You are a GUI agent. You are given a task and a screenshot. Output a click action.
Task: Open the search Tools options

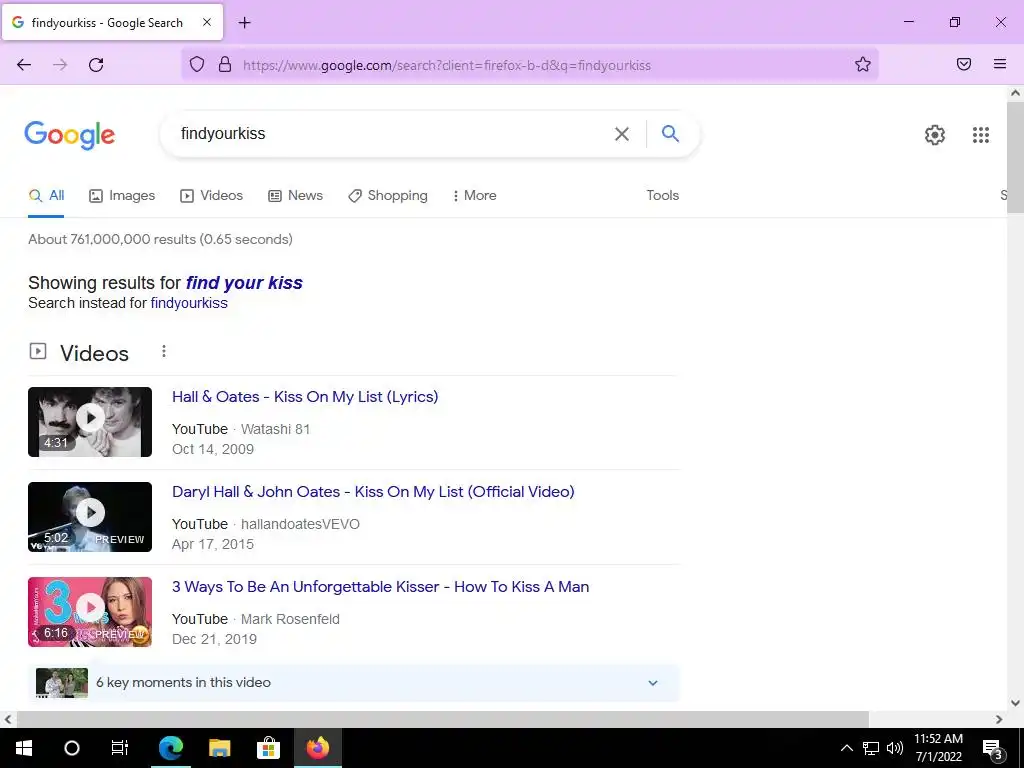tap(662, 195)
